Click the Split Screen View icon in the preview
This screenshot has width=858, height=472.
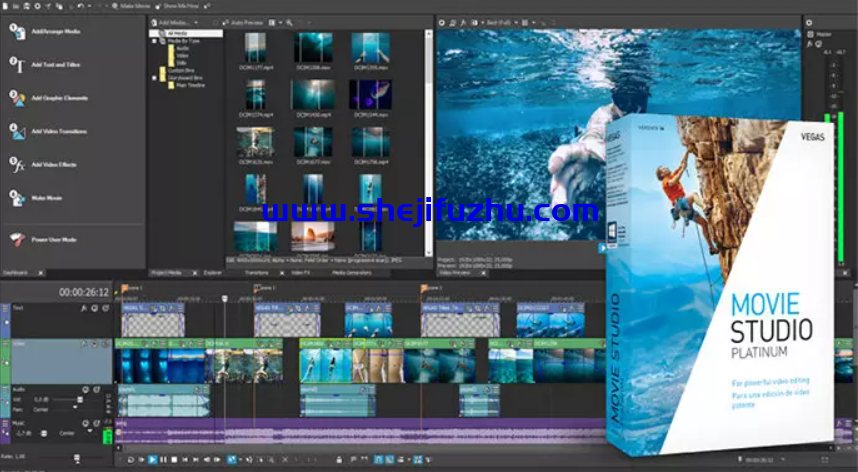475,22
